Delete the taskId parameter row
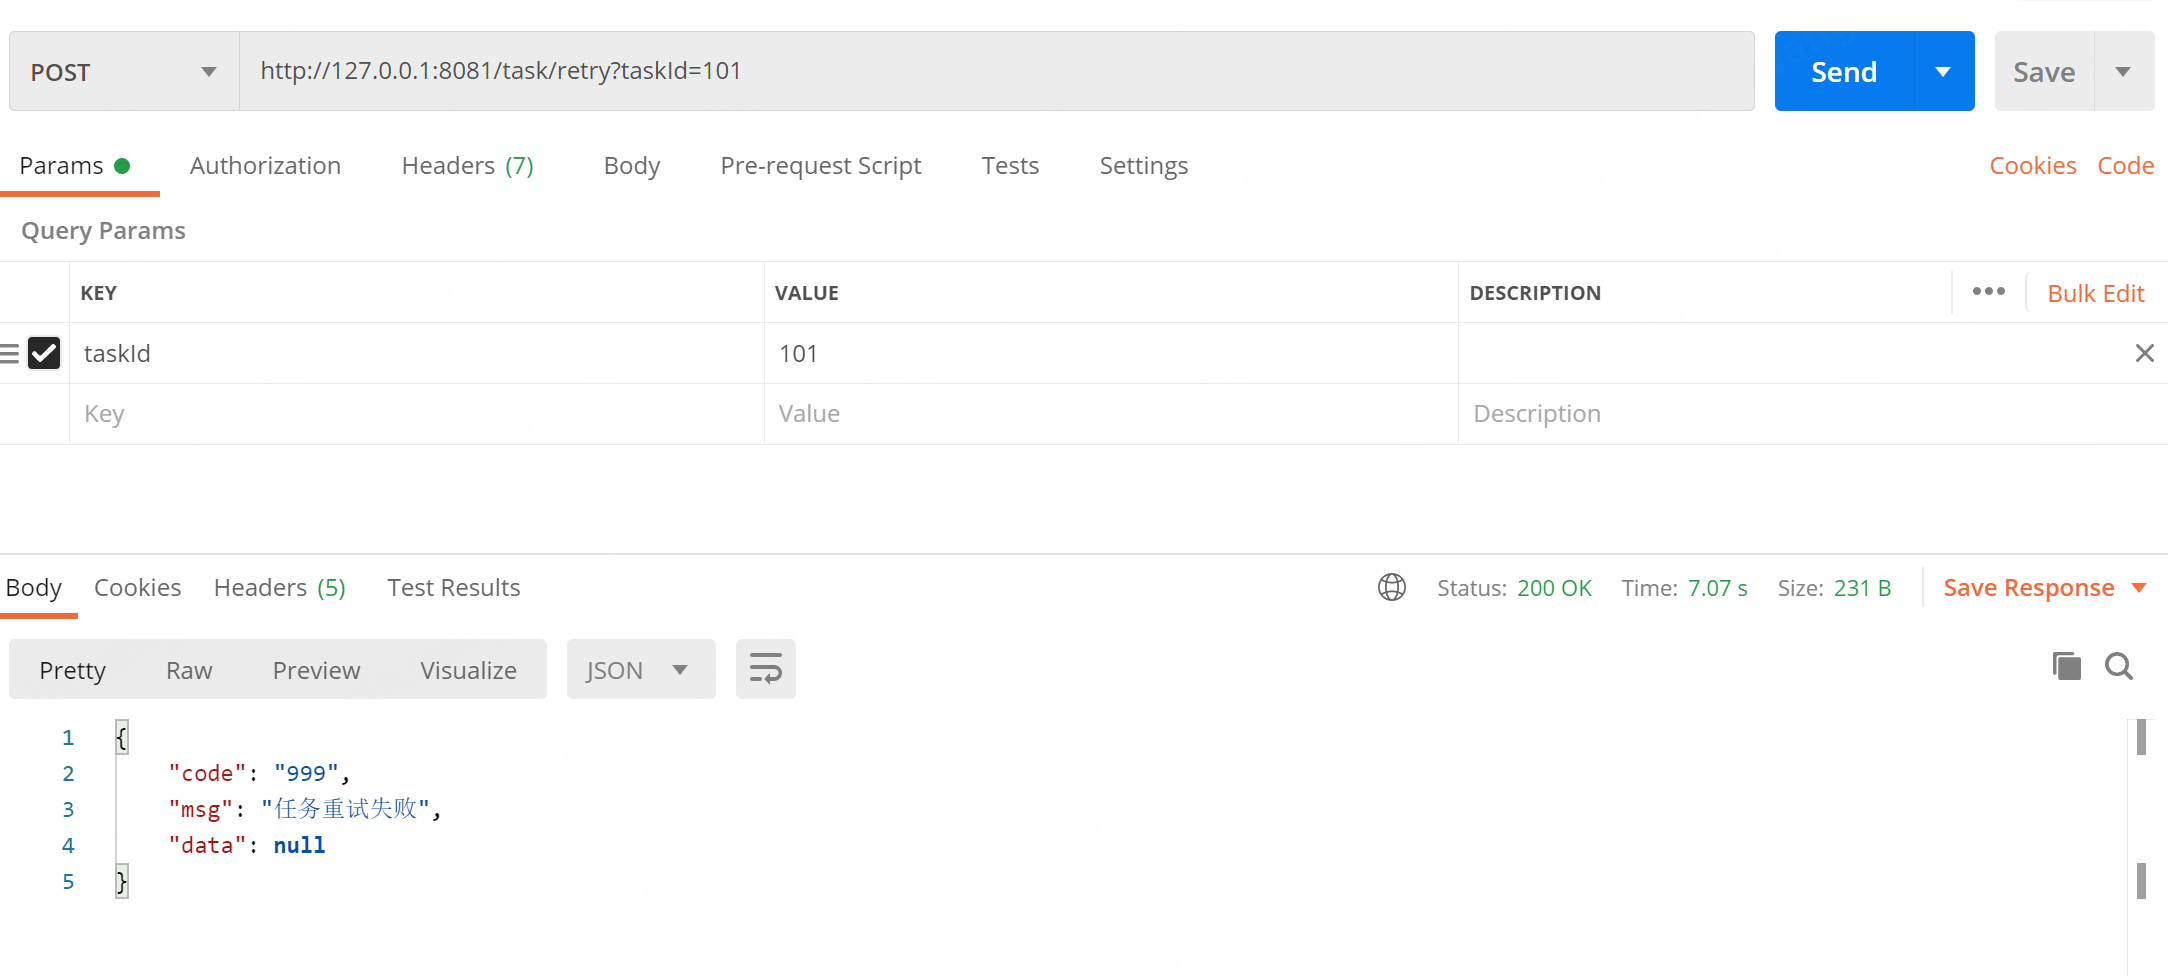The height and width of the screenshot is (976, 2168). 2145,353
